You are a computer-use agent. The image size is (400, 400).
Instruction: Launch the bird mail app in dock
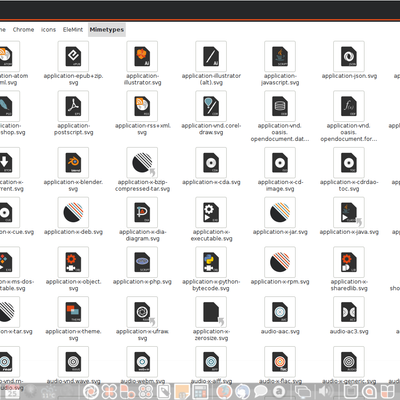point(242,392)
